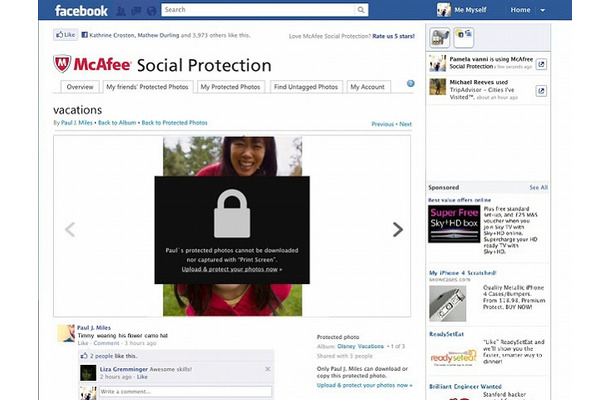Viewport: 610px width, 400px height.
Task: Click Upload & protect link below photo
Action: 365,385
